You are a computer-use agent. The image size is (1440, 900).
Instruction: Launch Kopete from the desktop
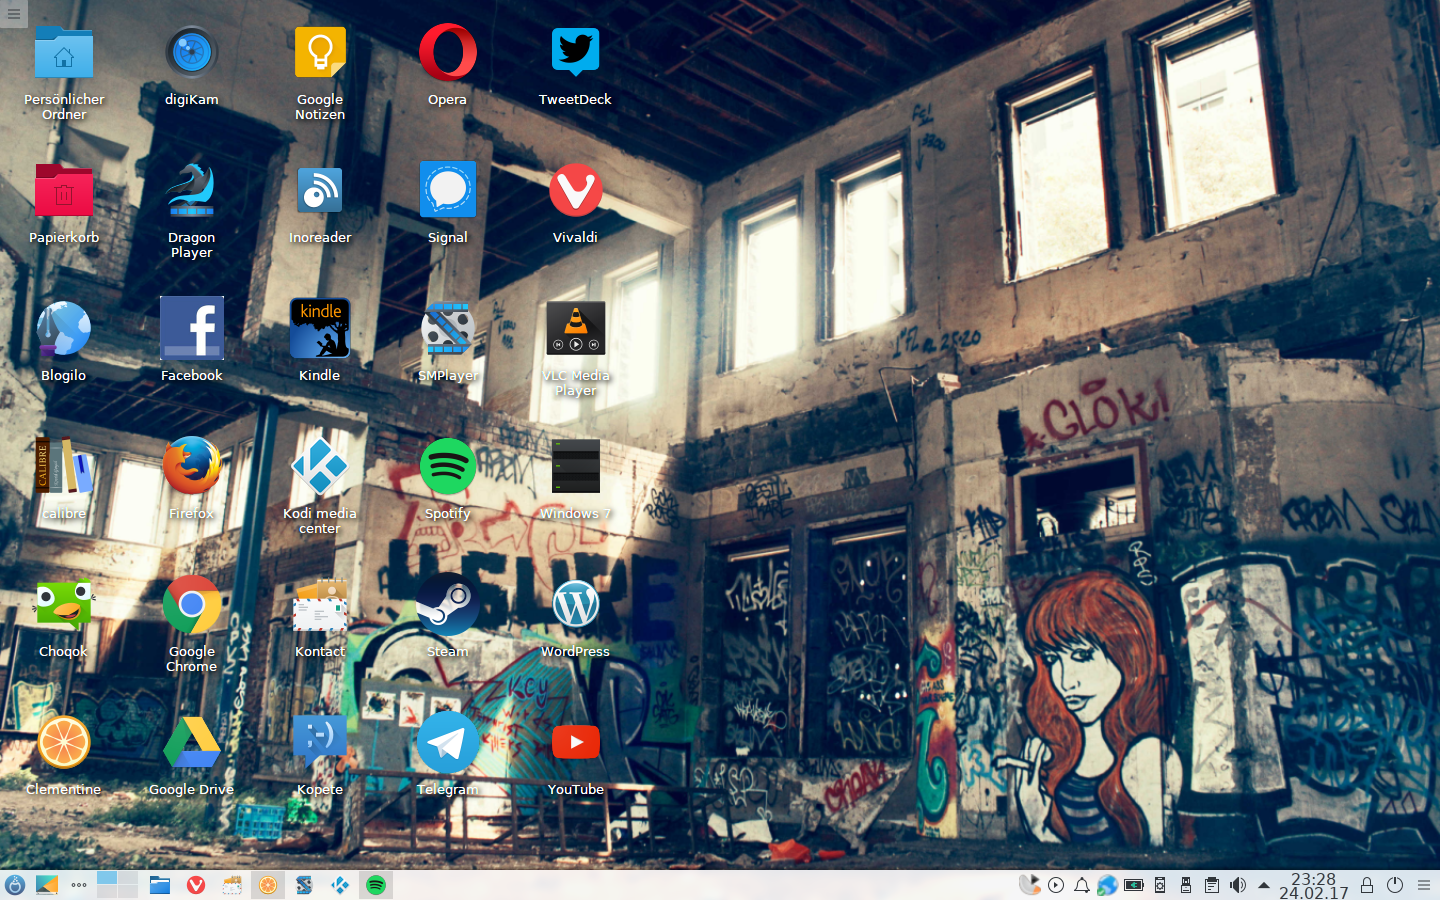coord(320,743)
